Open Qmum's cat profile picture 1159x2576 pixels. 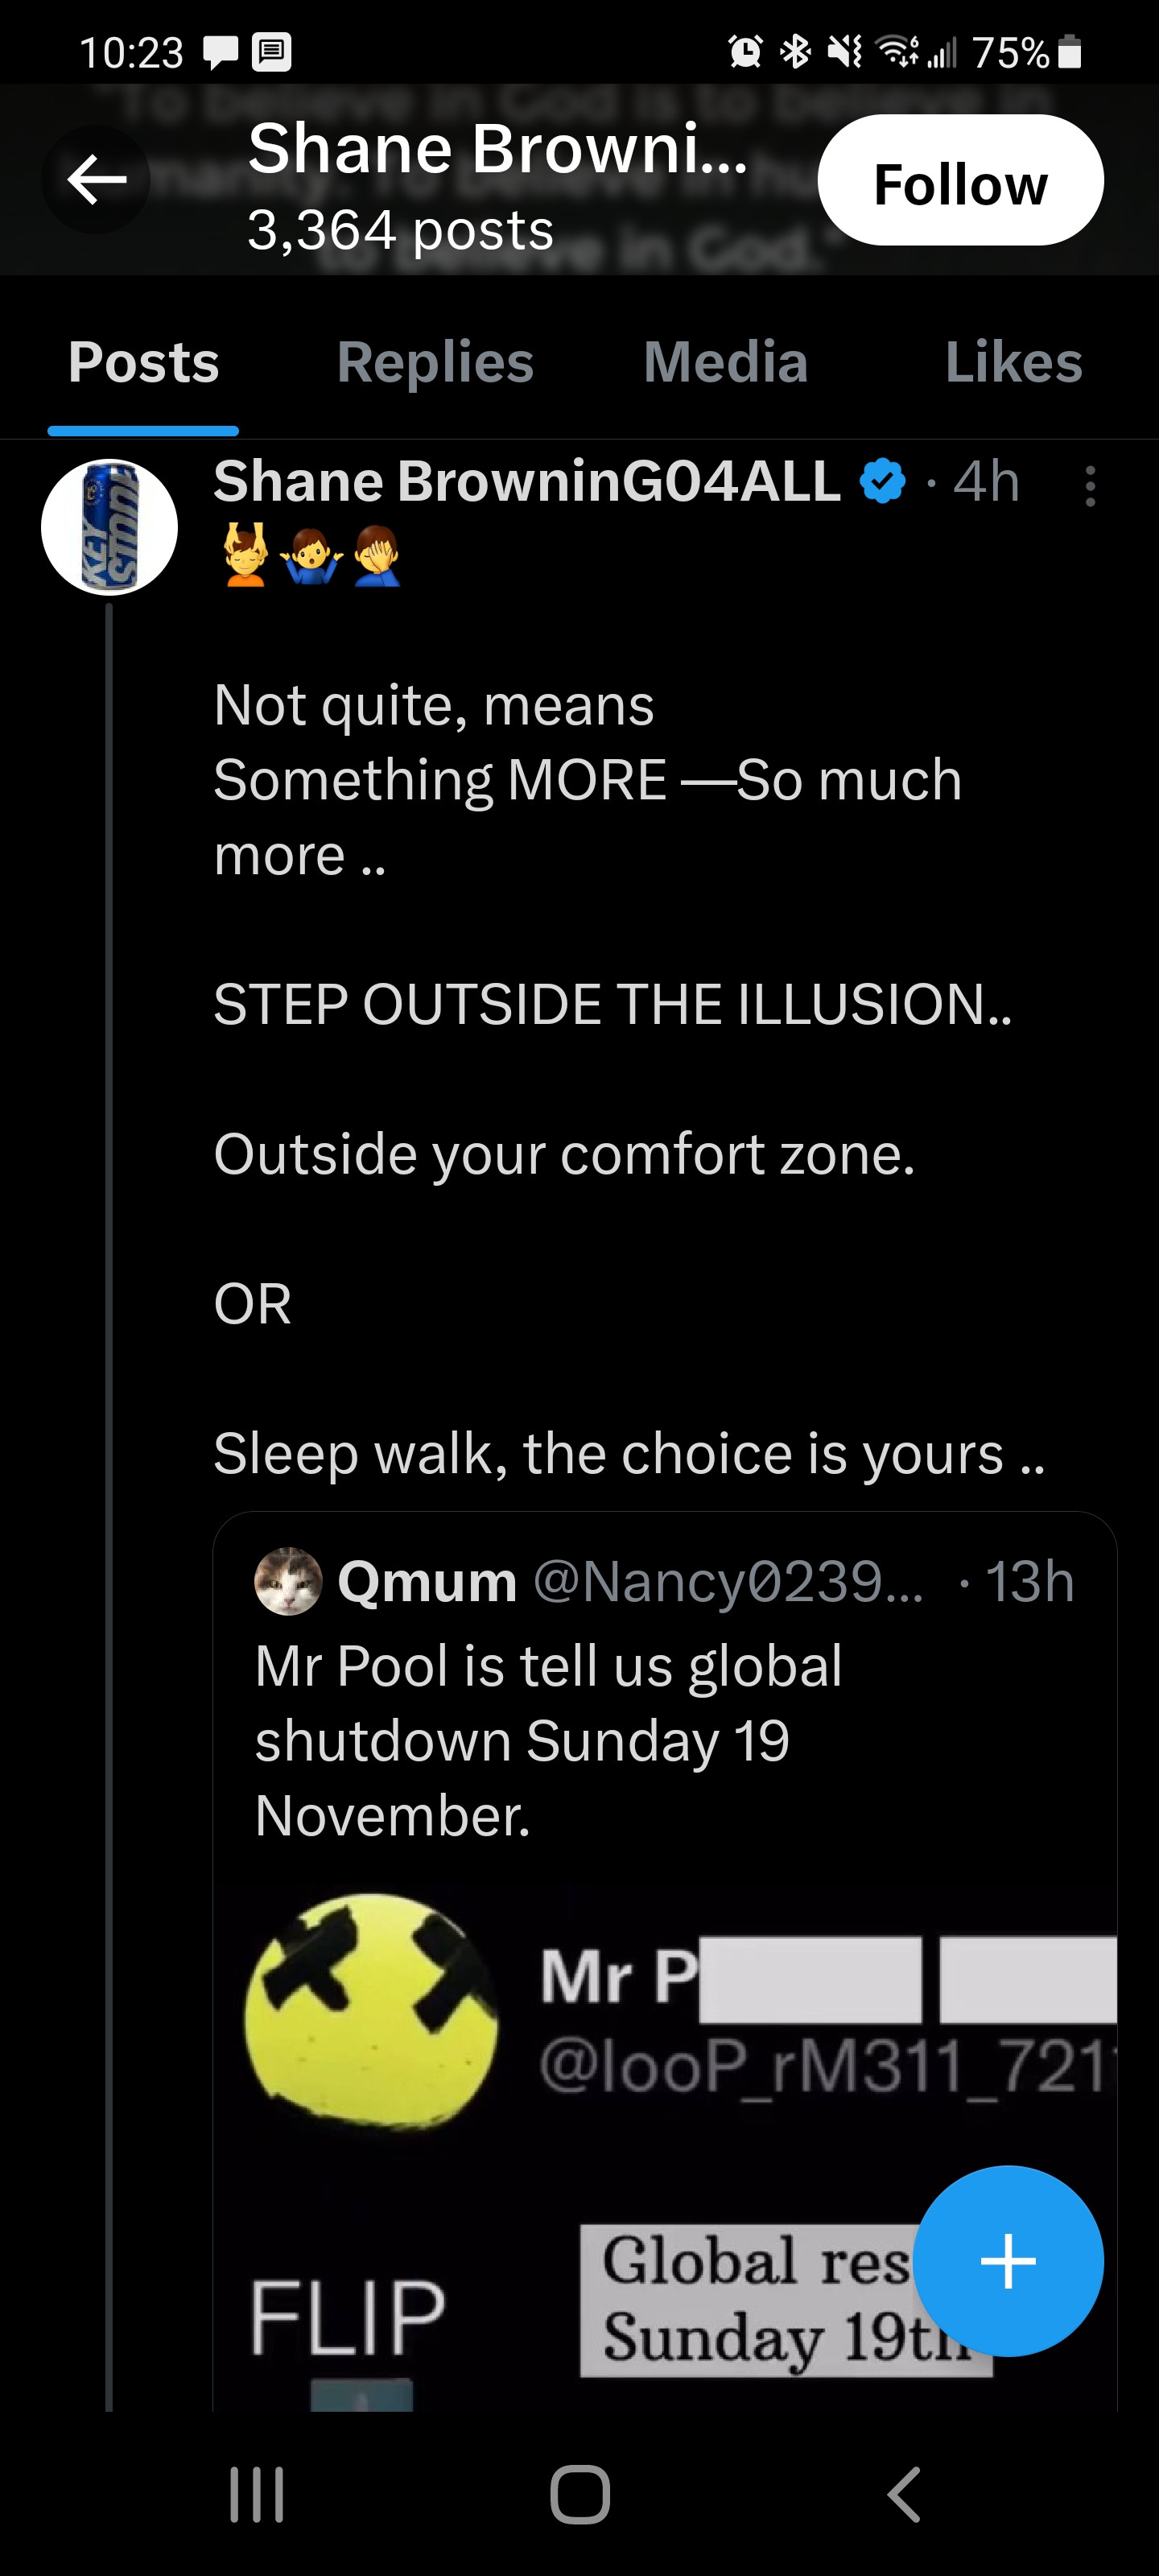tap(288, 1581)
